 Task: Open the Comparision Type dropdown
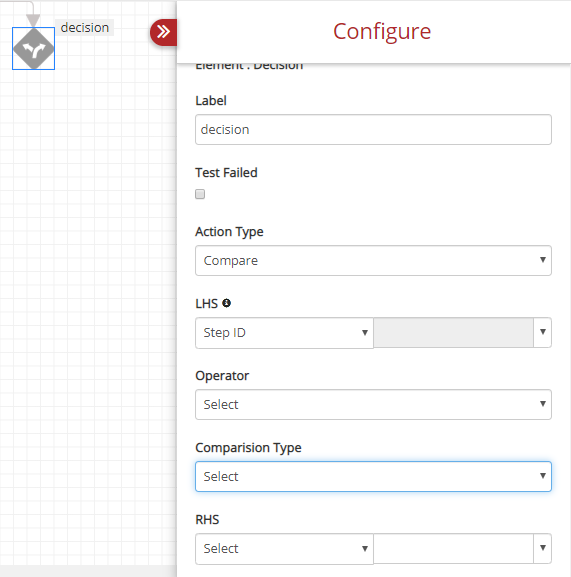pyautogui.click(x=373, y=477)
